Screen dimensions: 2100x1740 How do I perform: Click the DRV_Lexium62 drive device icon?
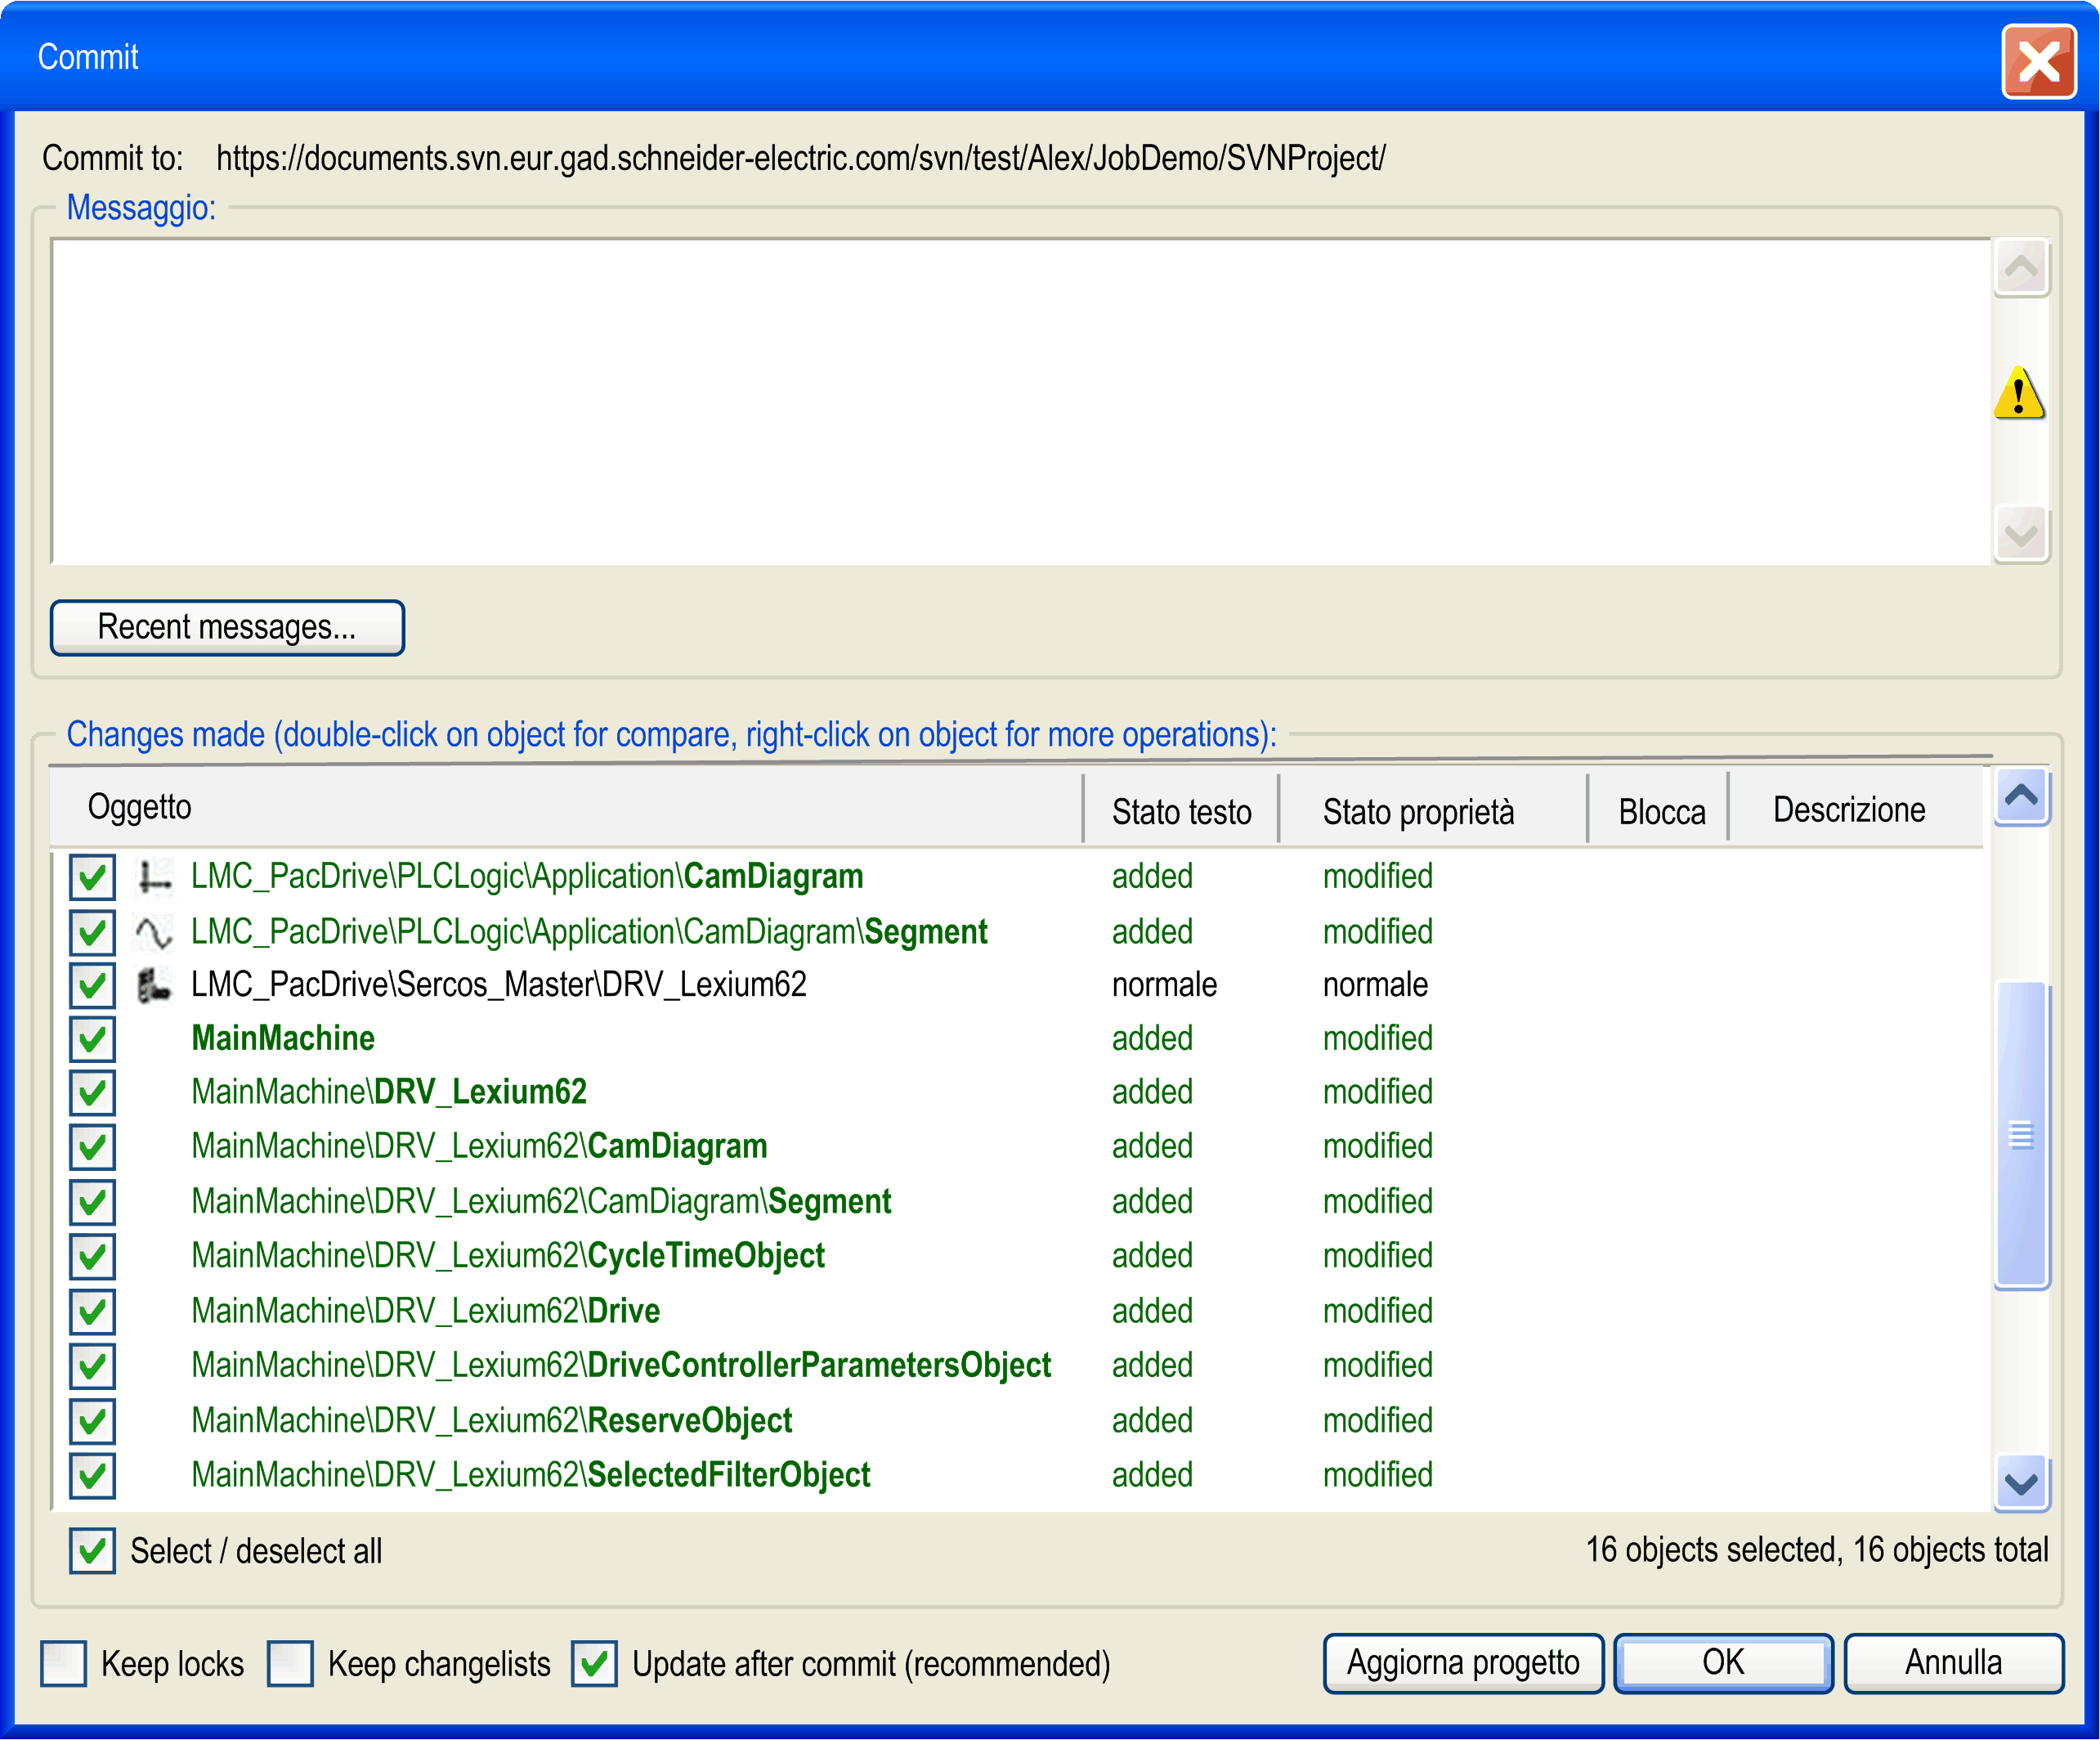point(154,986)
